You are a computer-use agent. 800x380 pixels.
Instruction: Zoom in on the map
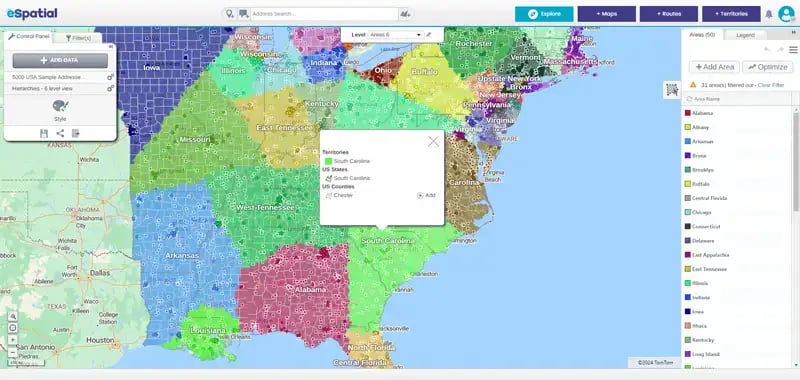[13, 340]
